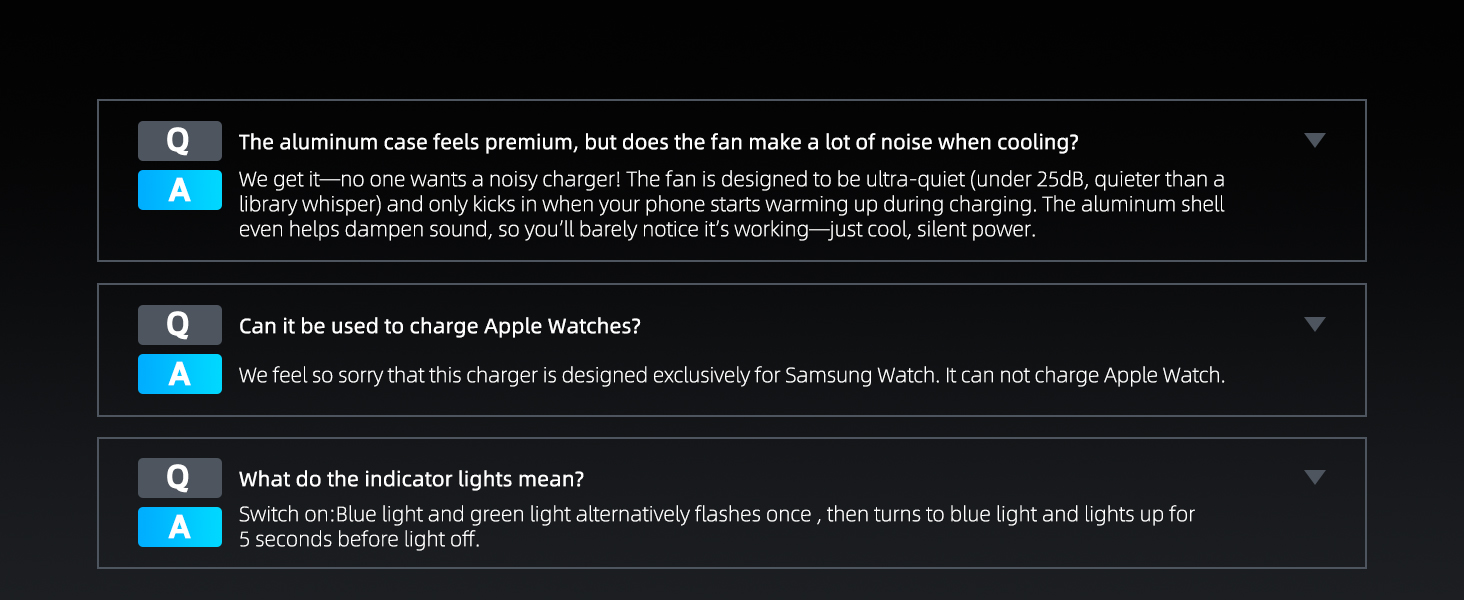Select "Can it be used to charge Apple Watches?"

(x=439, y=326)
